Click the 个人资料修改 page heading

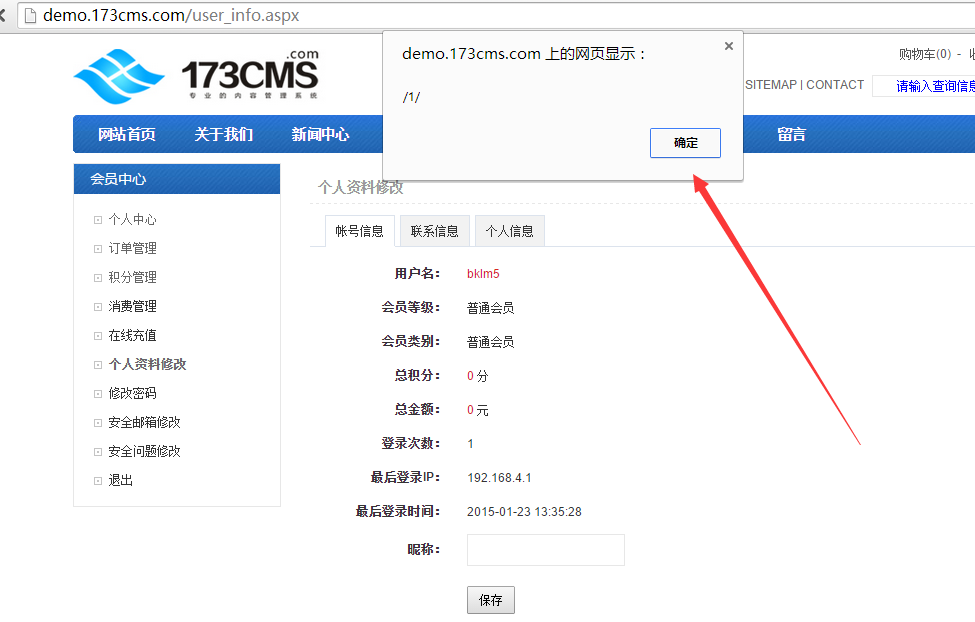(361, 187)
